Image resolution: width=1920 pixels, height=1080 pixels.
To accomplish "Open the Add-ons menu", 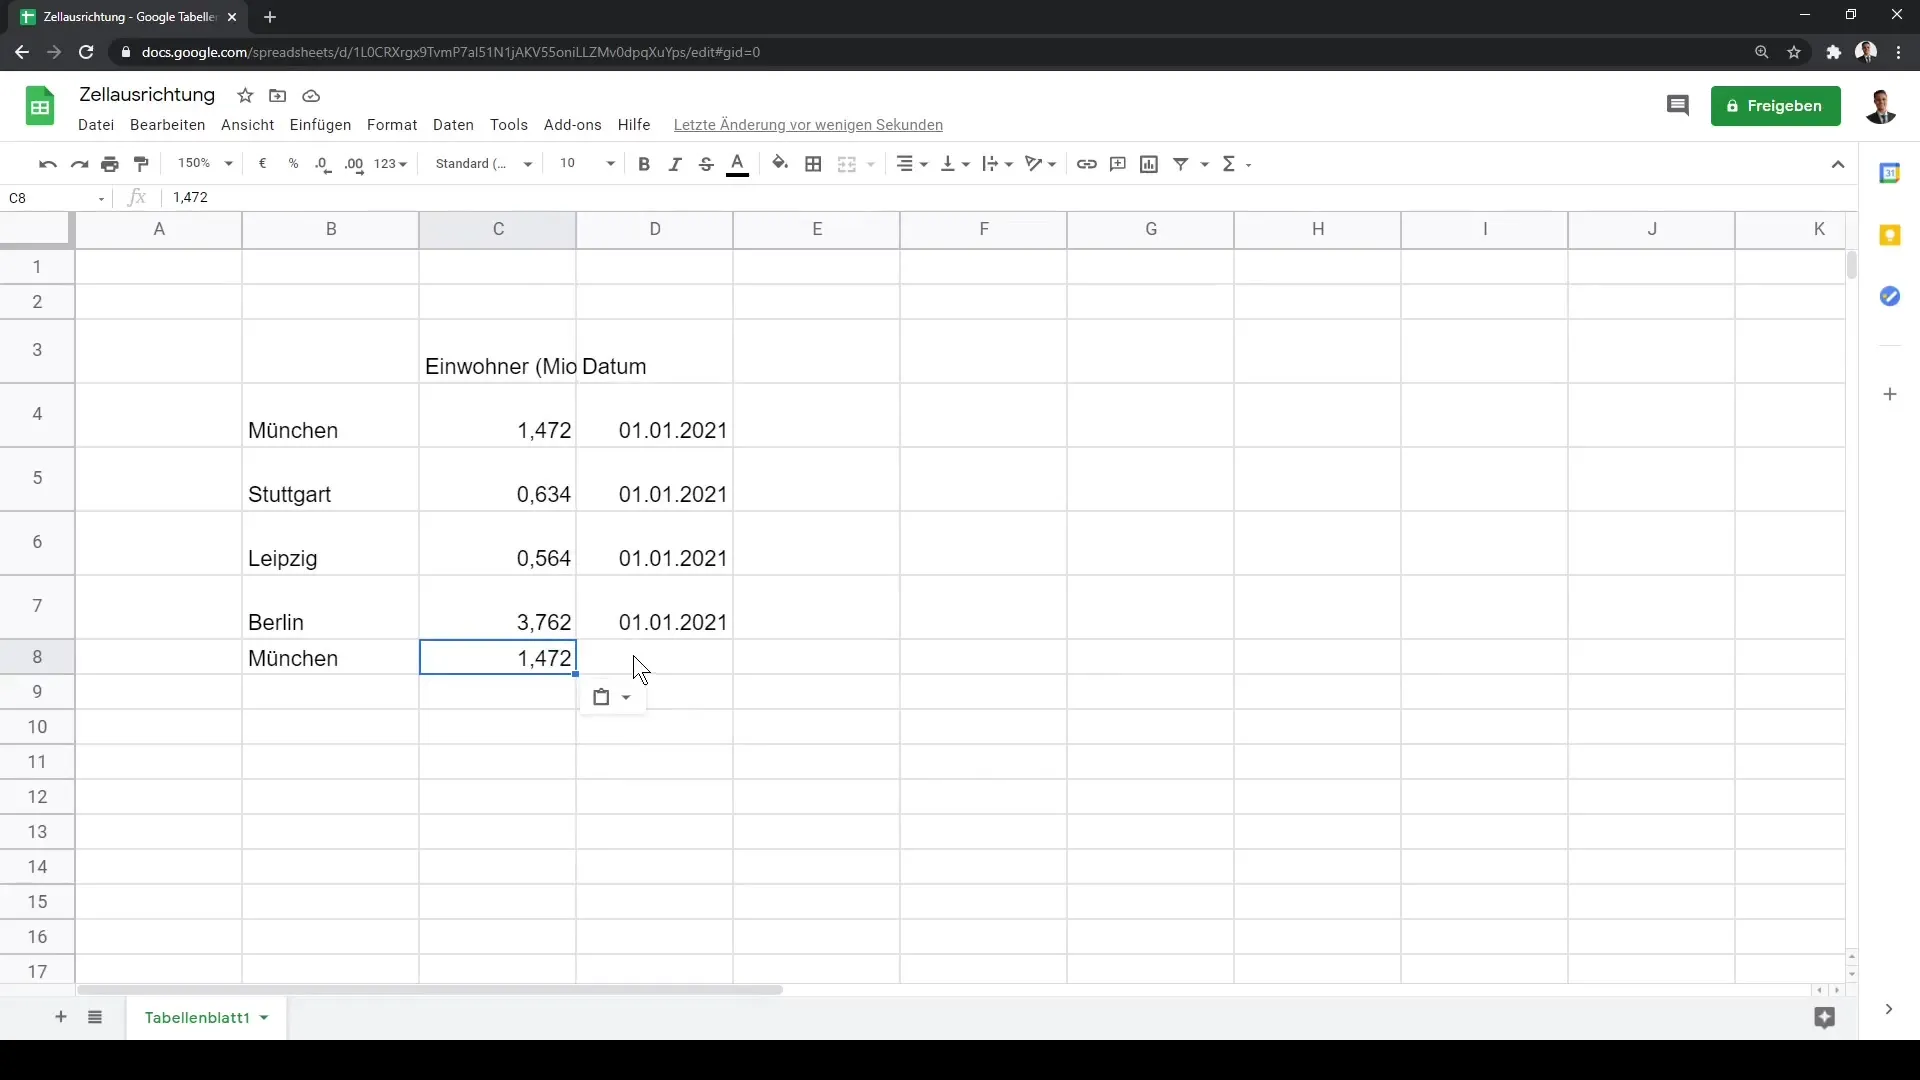I will tap(573, 125).
